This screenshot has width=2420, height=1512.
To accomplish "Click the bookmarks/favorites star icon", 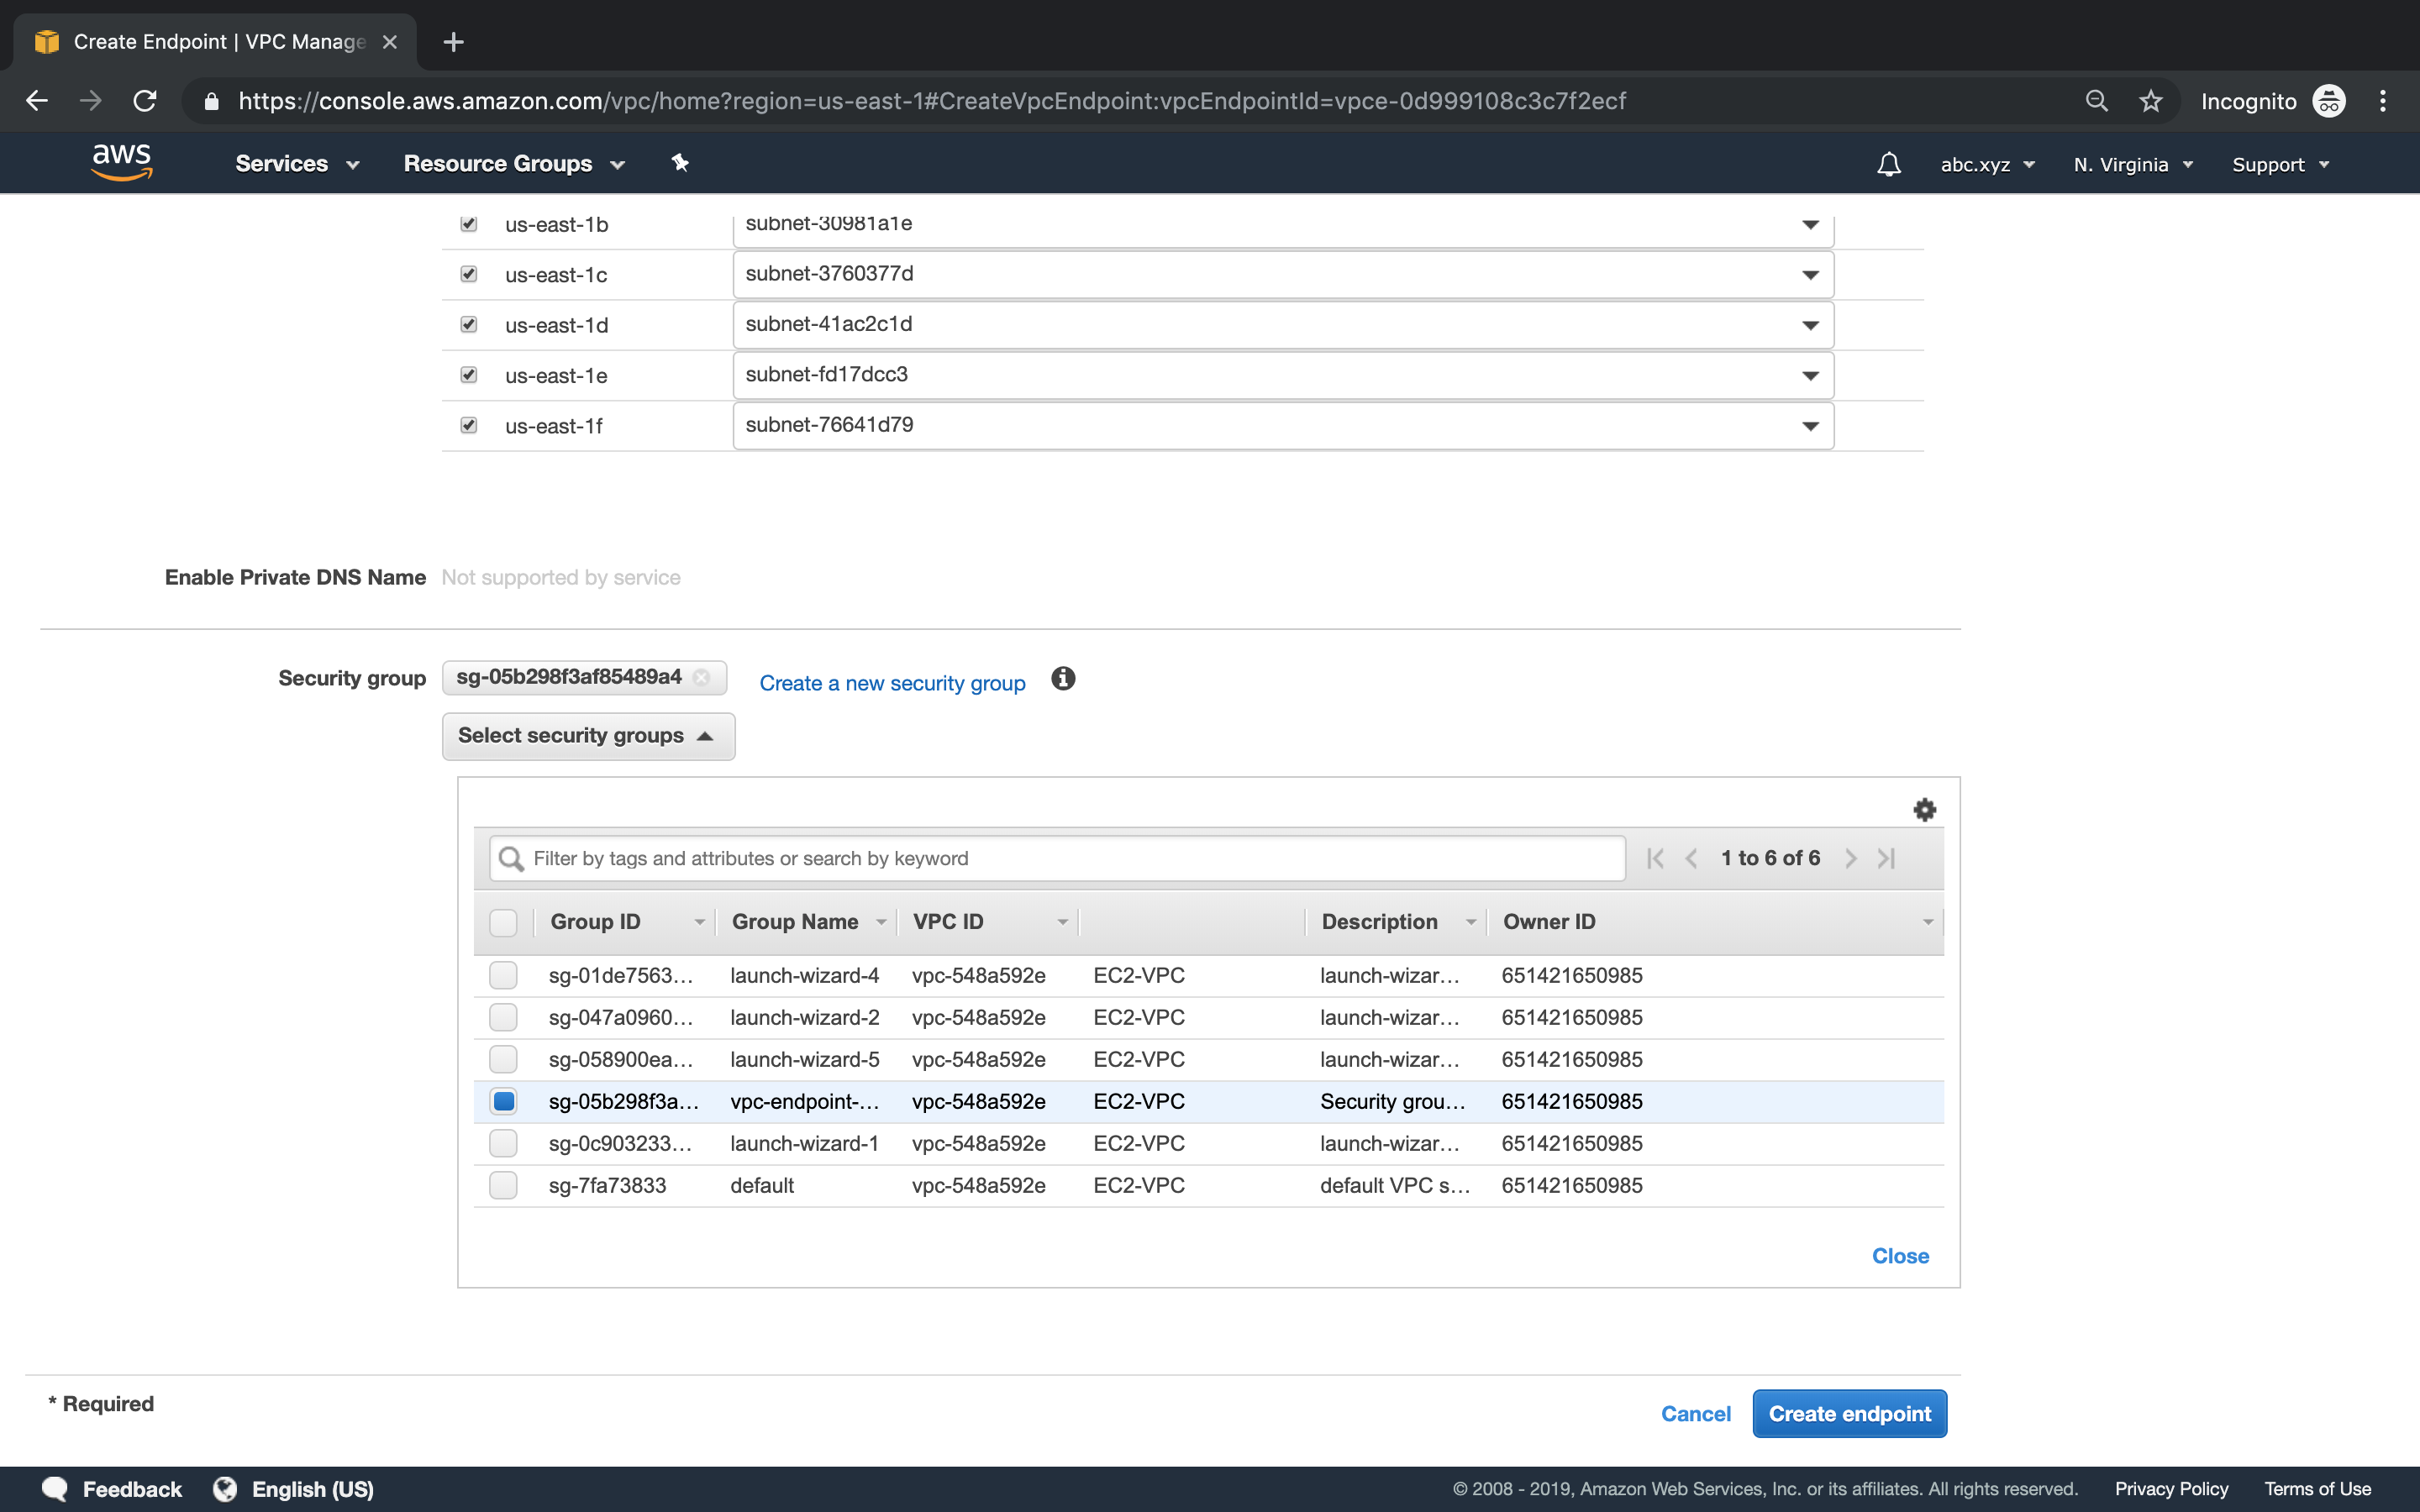I will click(x=2152, y=101).
